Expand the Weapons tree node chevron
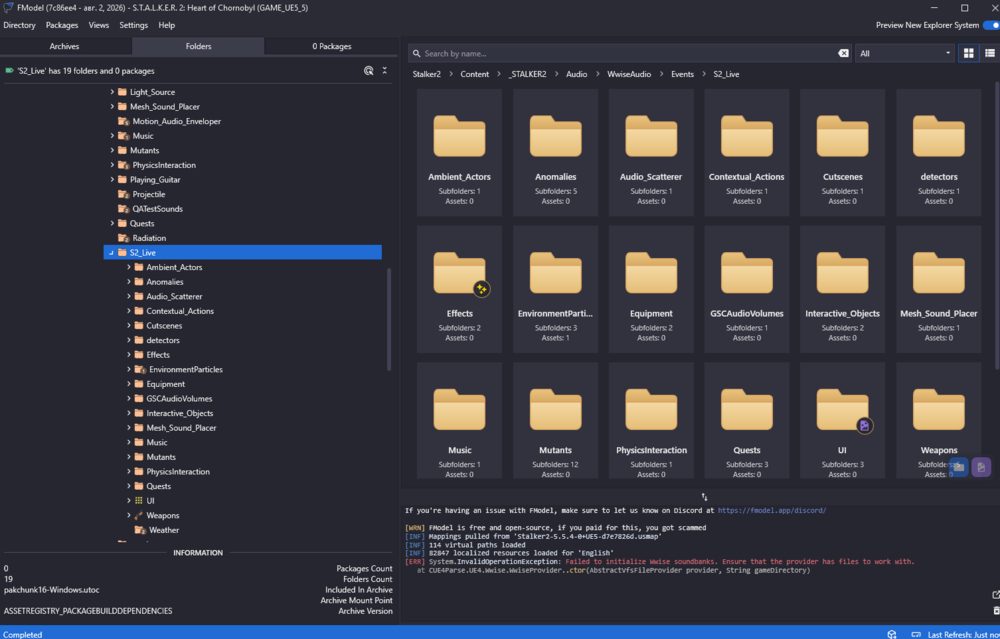The image size is (1000, 639). [129, 515]
